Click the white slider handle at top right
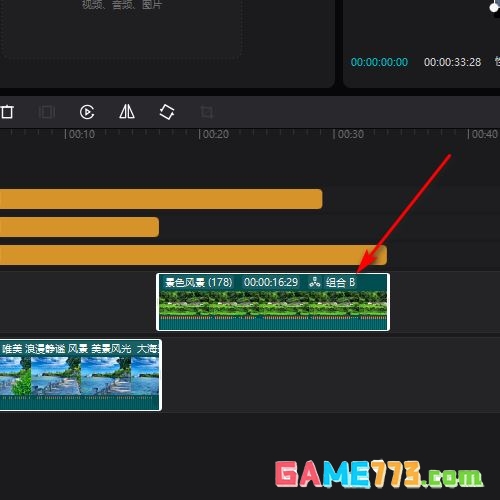Viewport: 500px width, 500px height. (x=494, y=7)
